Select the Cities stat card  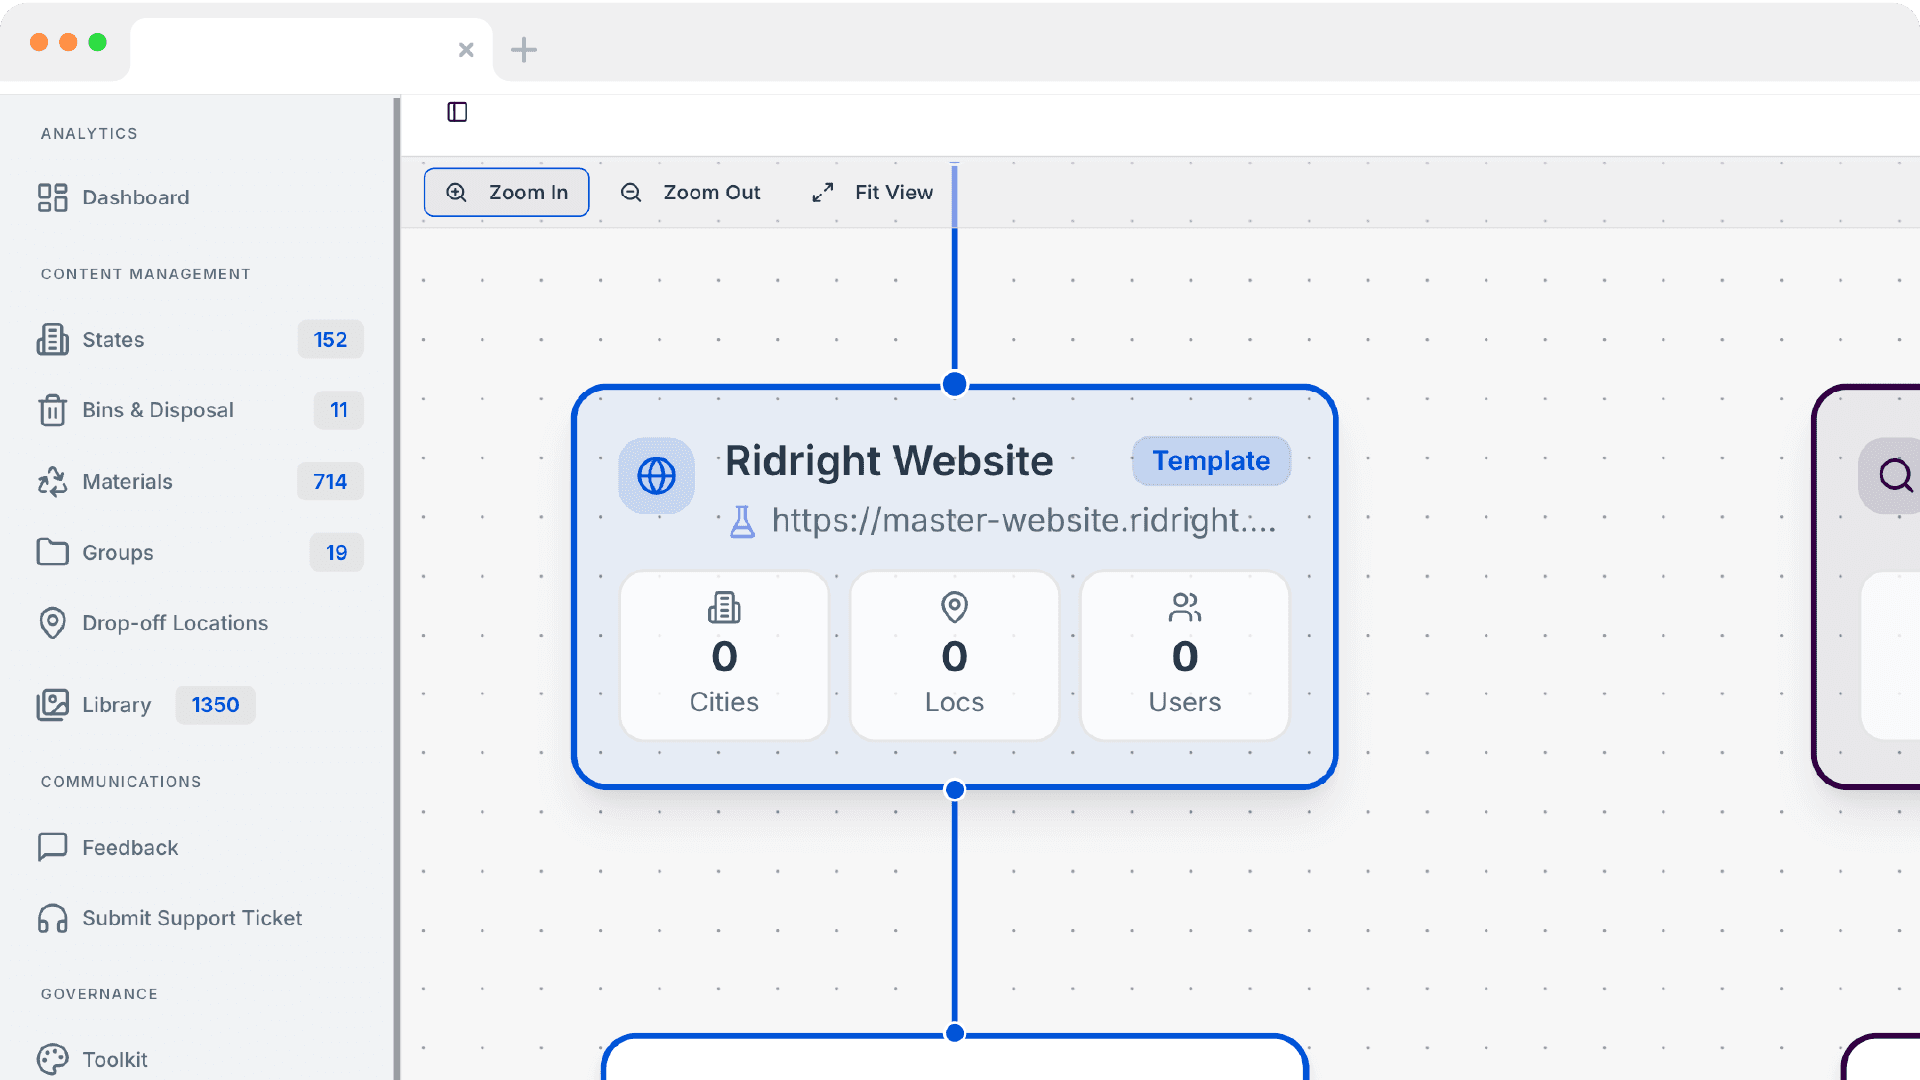tap(724, 656)
